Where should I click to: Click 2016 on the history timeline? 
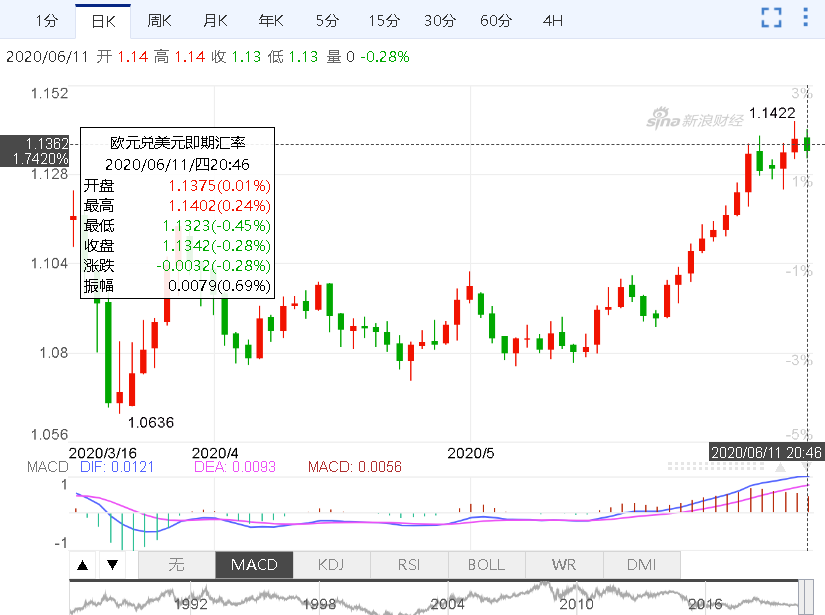click(705, 604)
